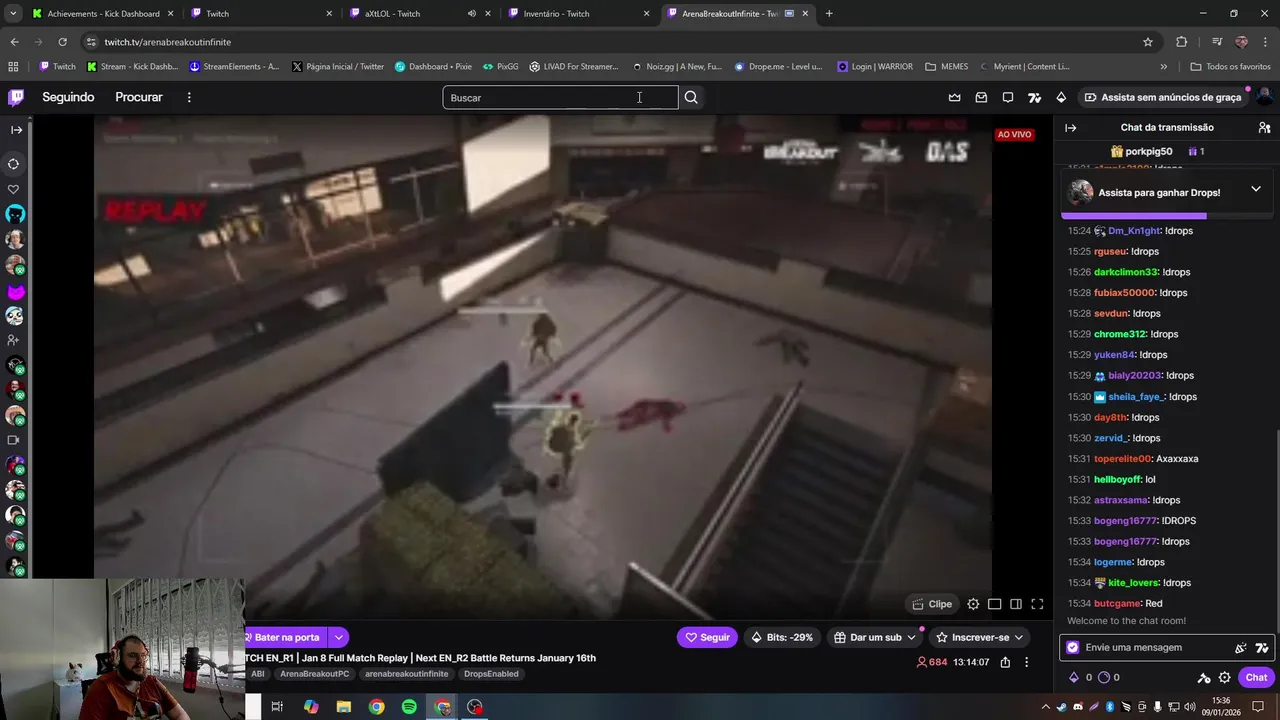Open the notifications inbox icon
The height and width of the screenshot is (720, 1280).
981,97
